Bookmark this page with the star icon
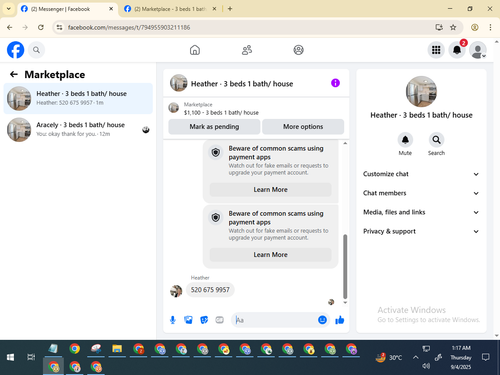The height and width of the screenshot is (375, 500). click(453, 27)
